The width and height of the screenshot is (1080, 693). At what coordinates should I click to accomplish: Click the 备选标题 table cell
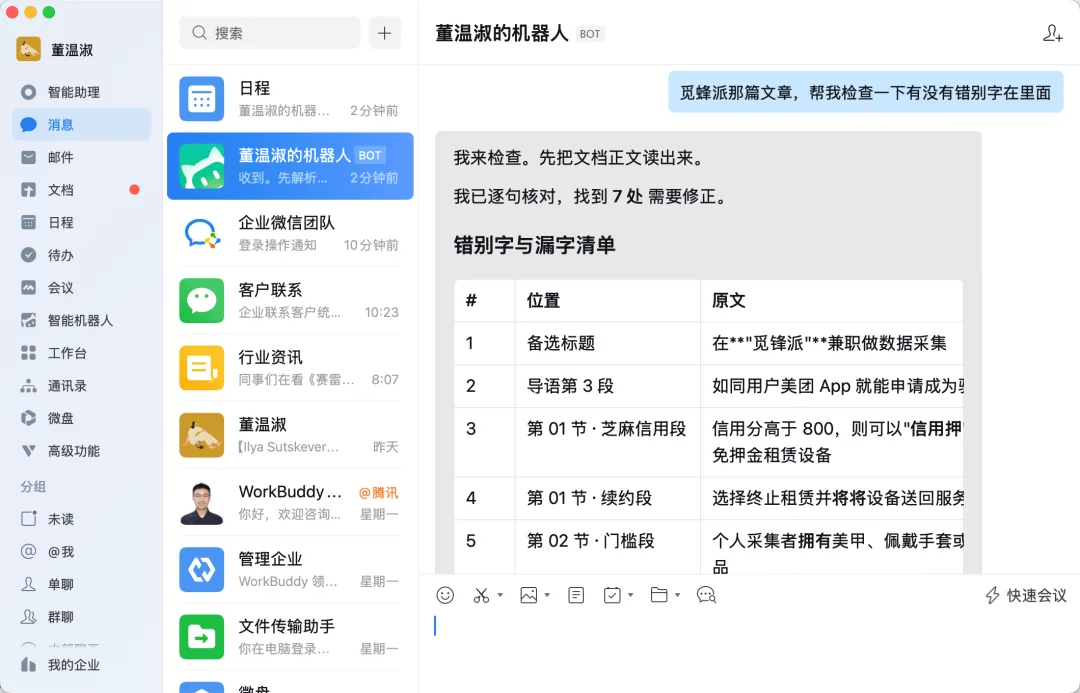(x=608, y=343)
